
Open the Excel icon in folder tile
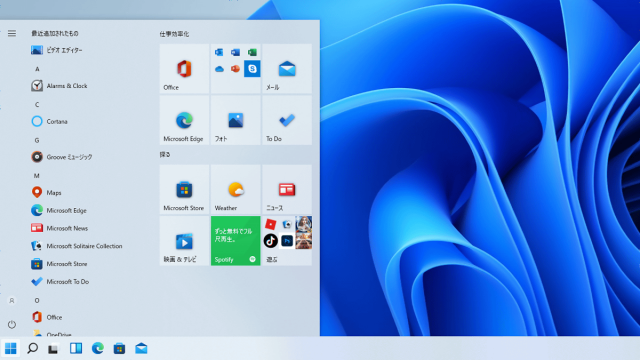252,52
